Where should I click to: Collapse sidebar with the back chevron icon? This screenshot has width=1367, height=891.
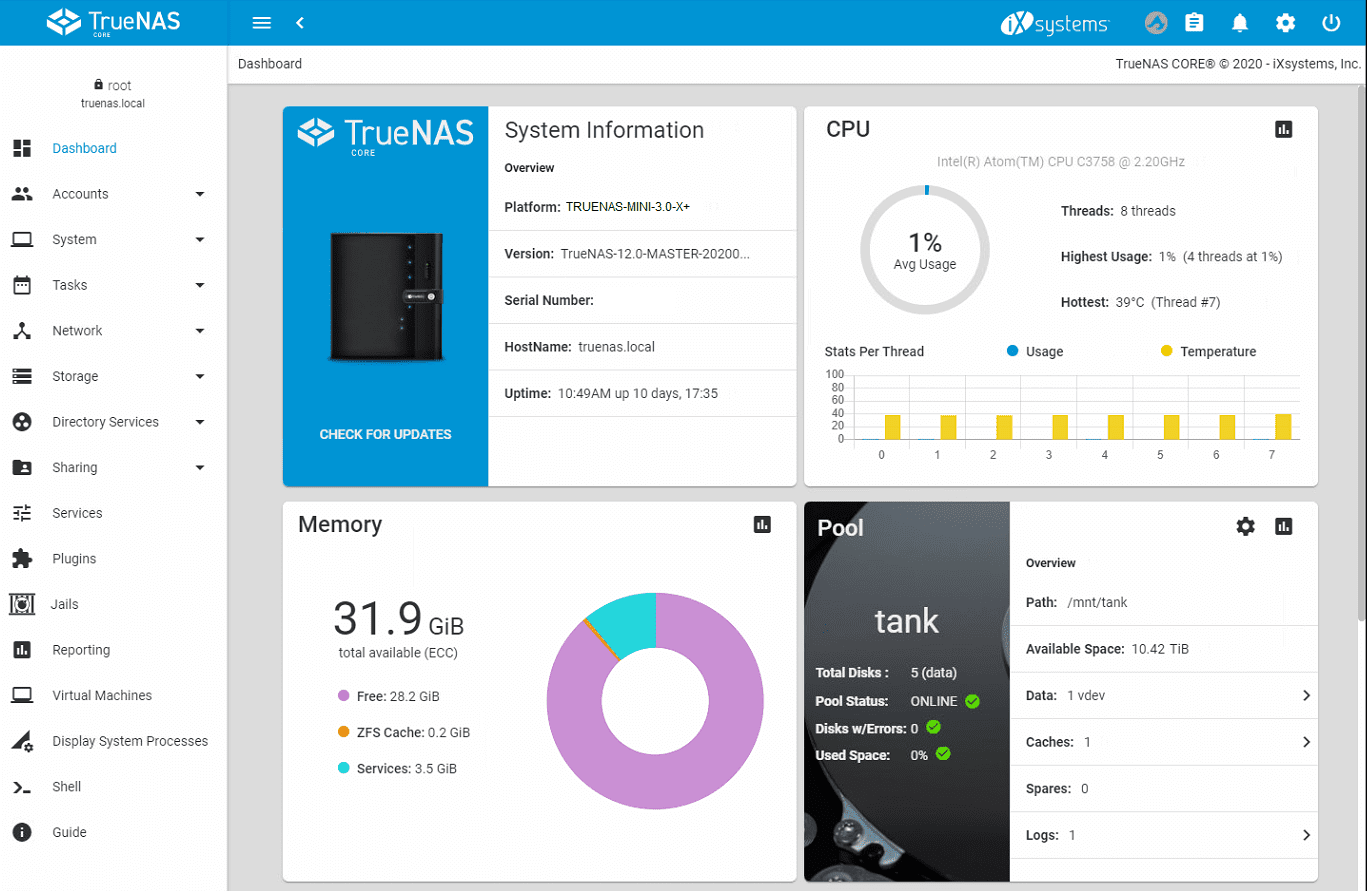(300, 23)
